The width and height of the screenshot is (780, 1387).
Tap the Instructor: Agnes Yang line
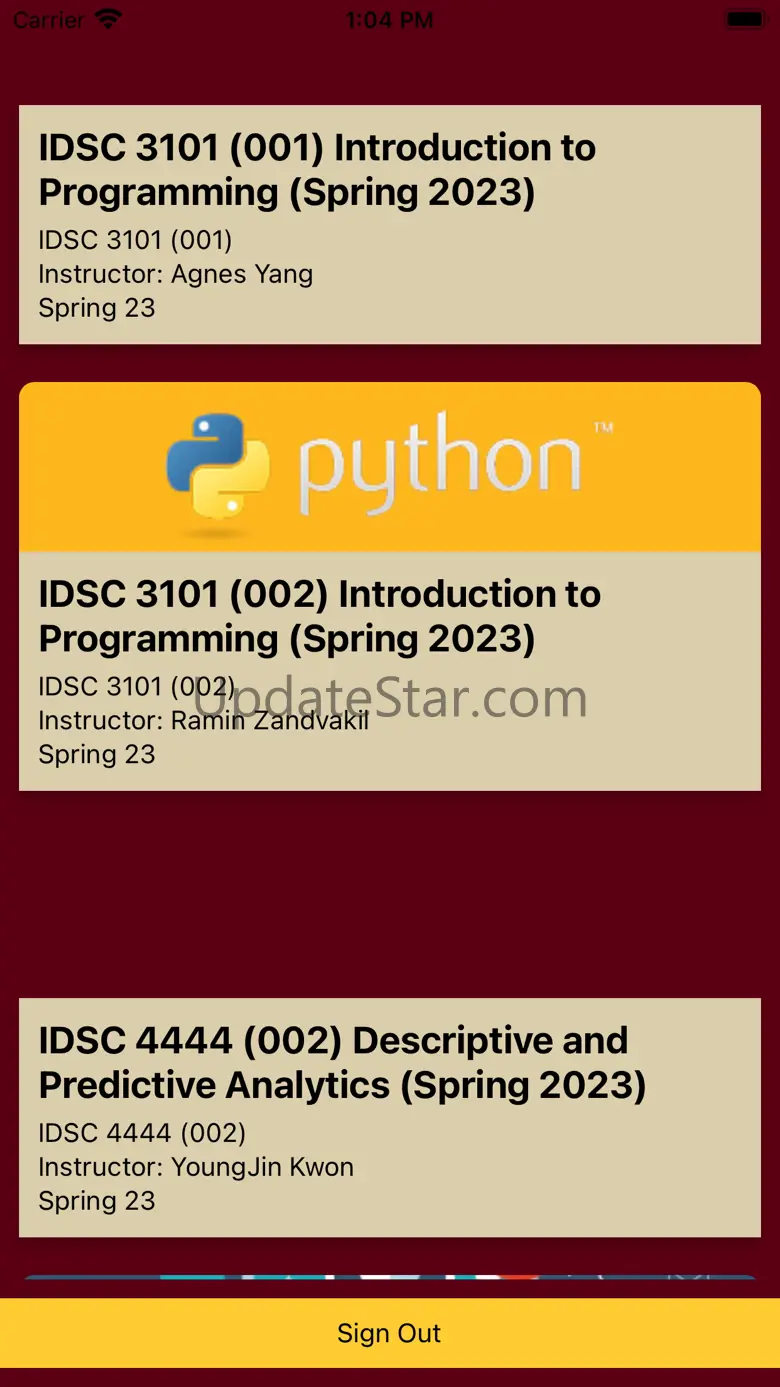click(175, 274)
